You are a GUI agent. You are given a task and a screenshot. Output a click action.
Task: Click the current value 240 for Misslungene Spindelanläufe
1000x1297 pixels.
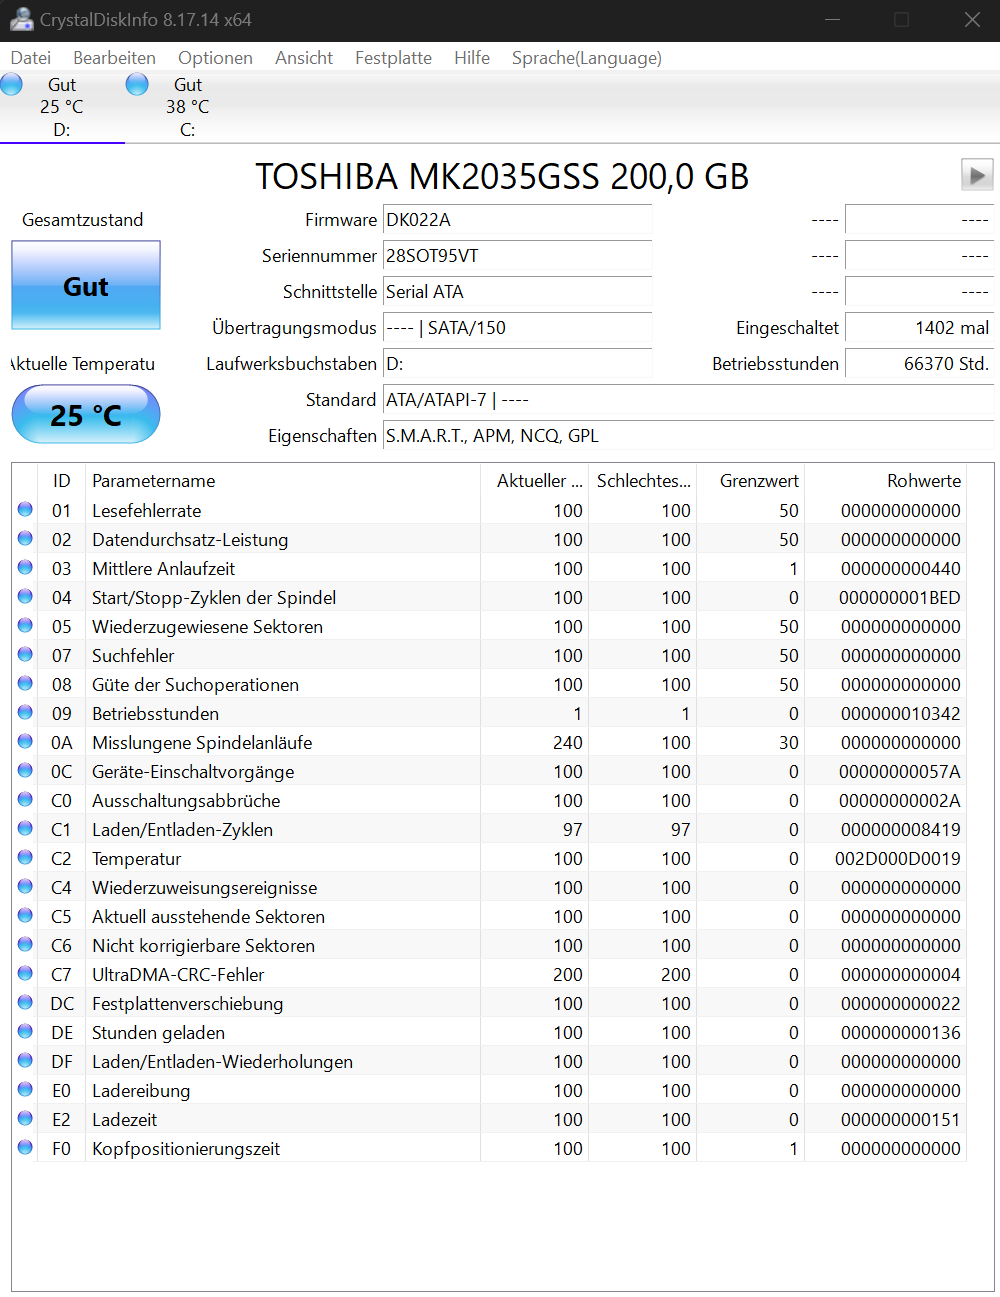[x=568, y=742]
